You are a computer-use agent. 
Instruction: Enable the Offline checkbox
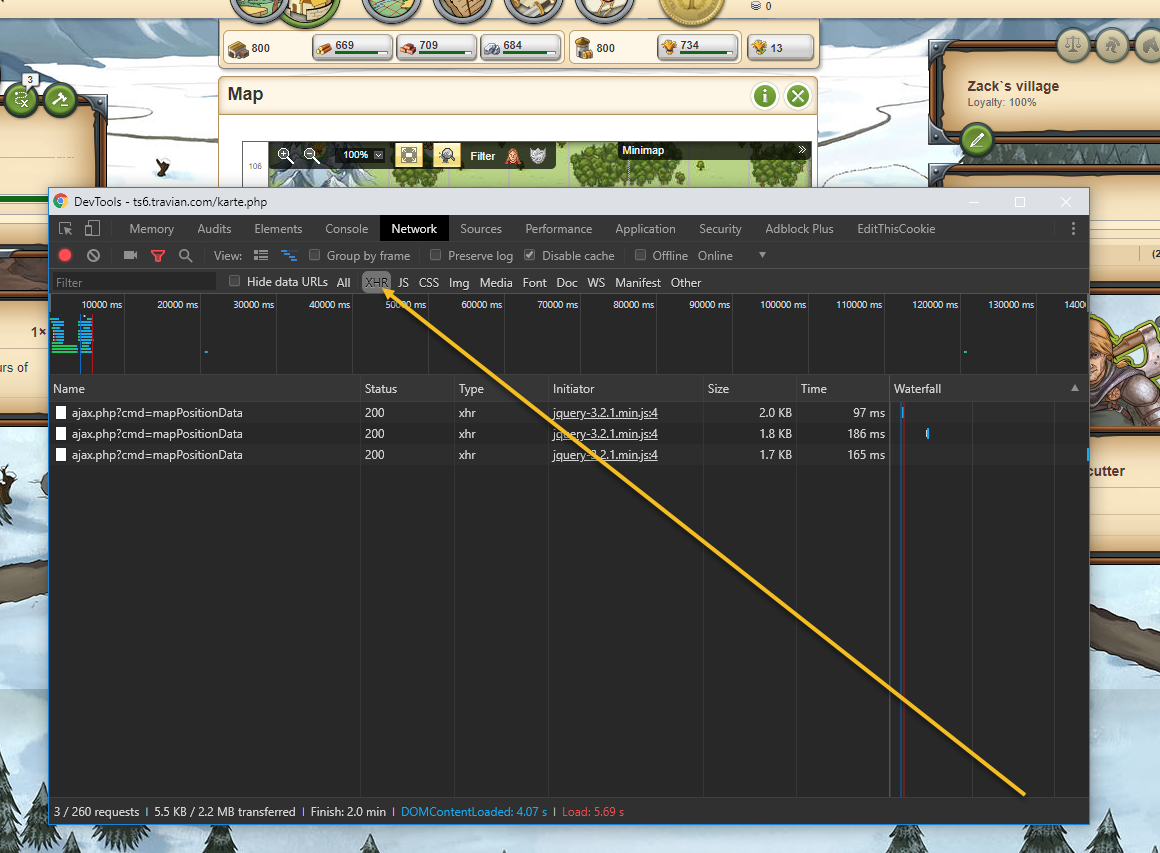coord(641,254)
